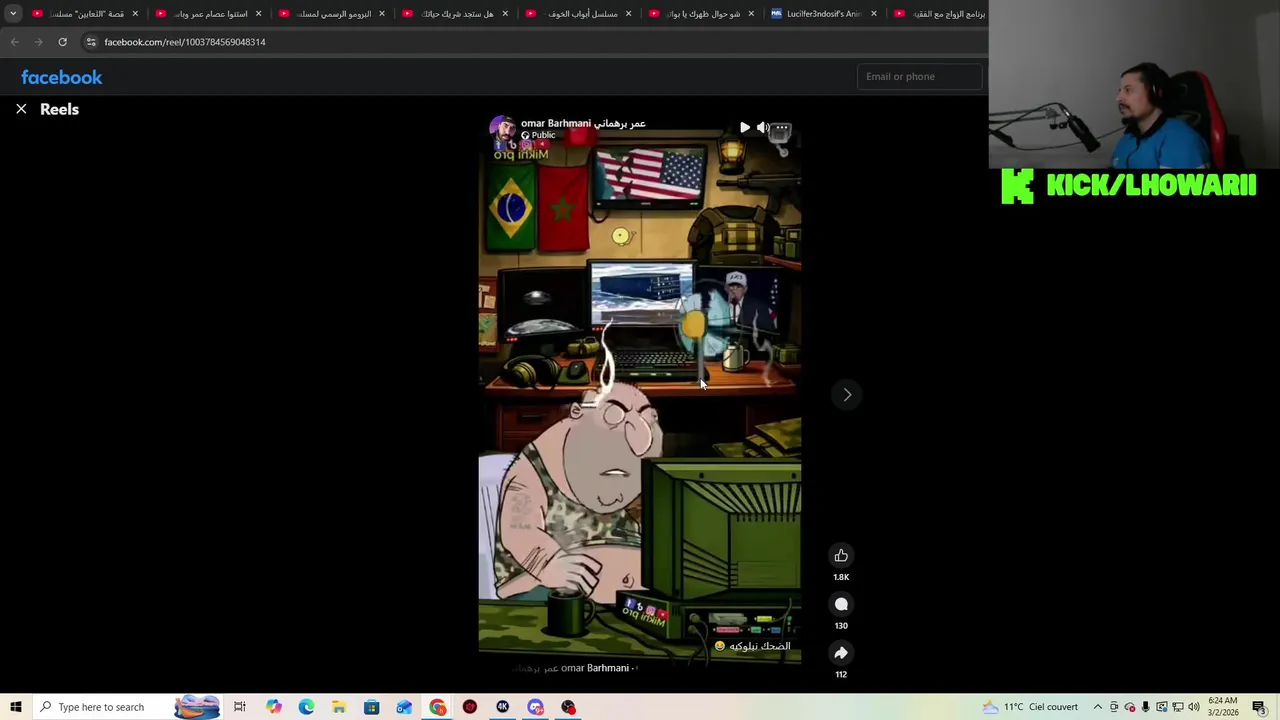
Task: Open site information icon in address bar
Action: [x=91, y=42]
